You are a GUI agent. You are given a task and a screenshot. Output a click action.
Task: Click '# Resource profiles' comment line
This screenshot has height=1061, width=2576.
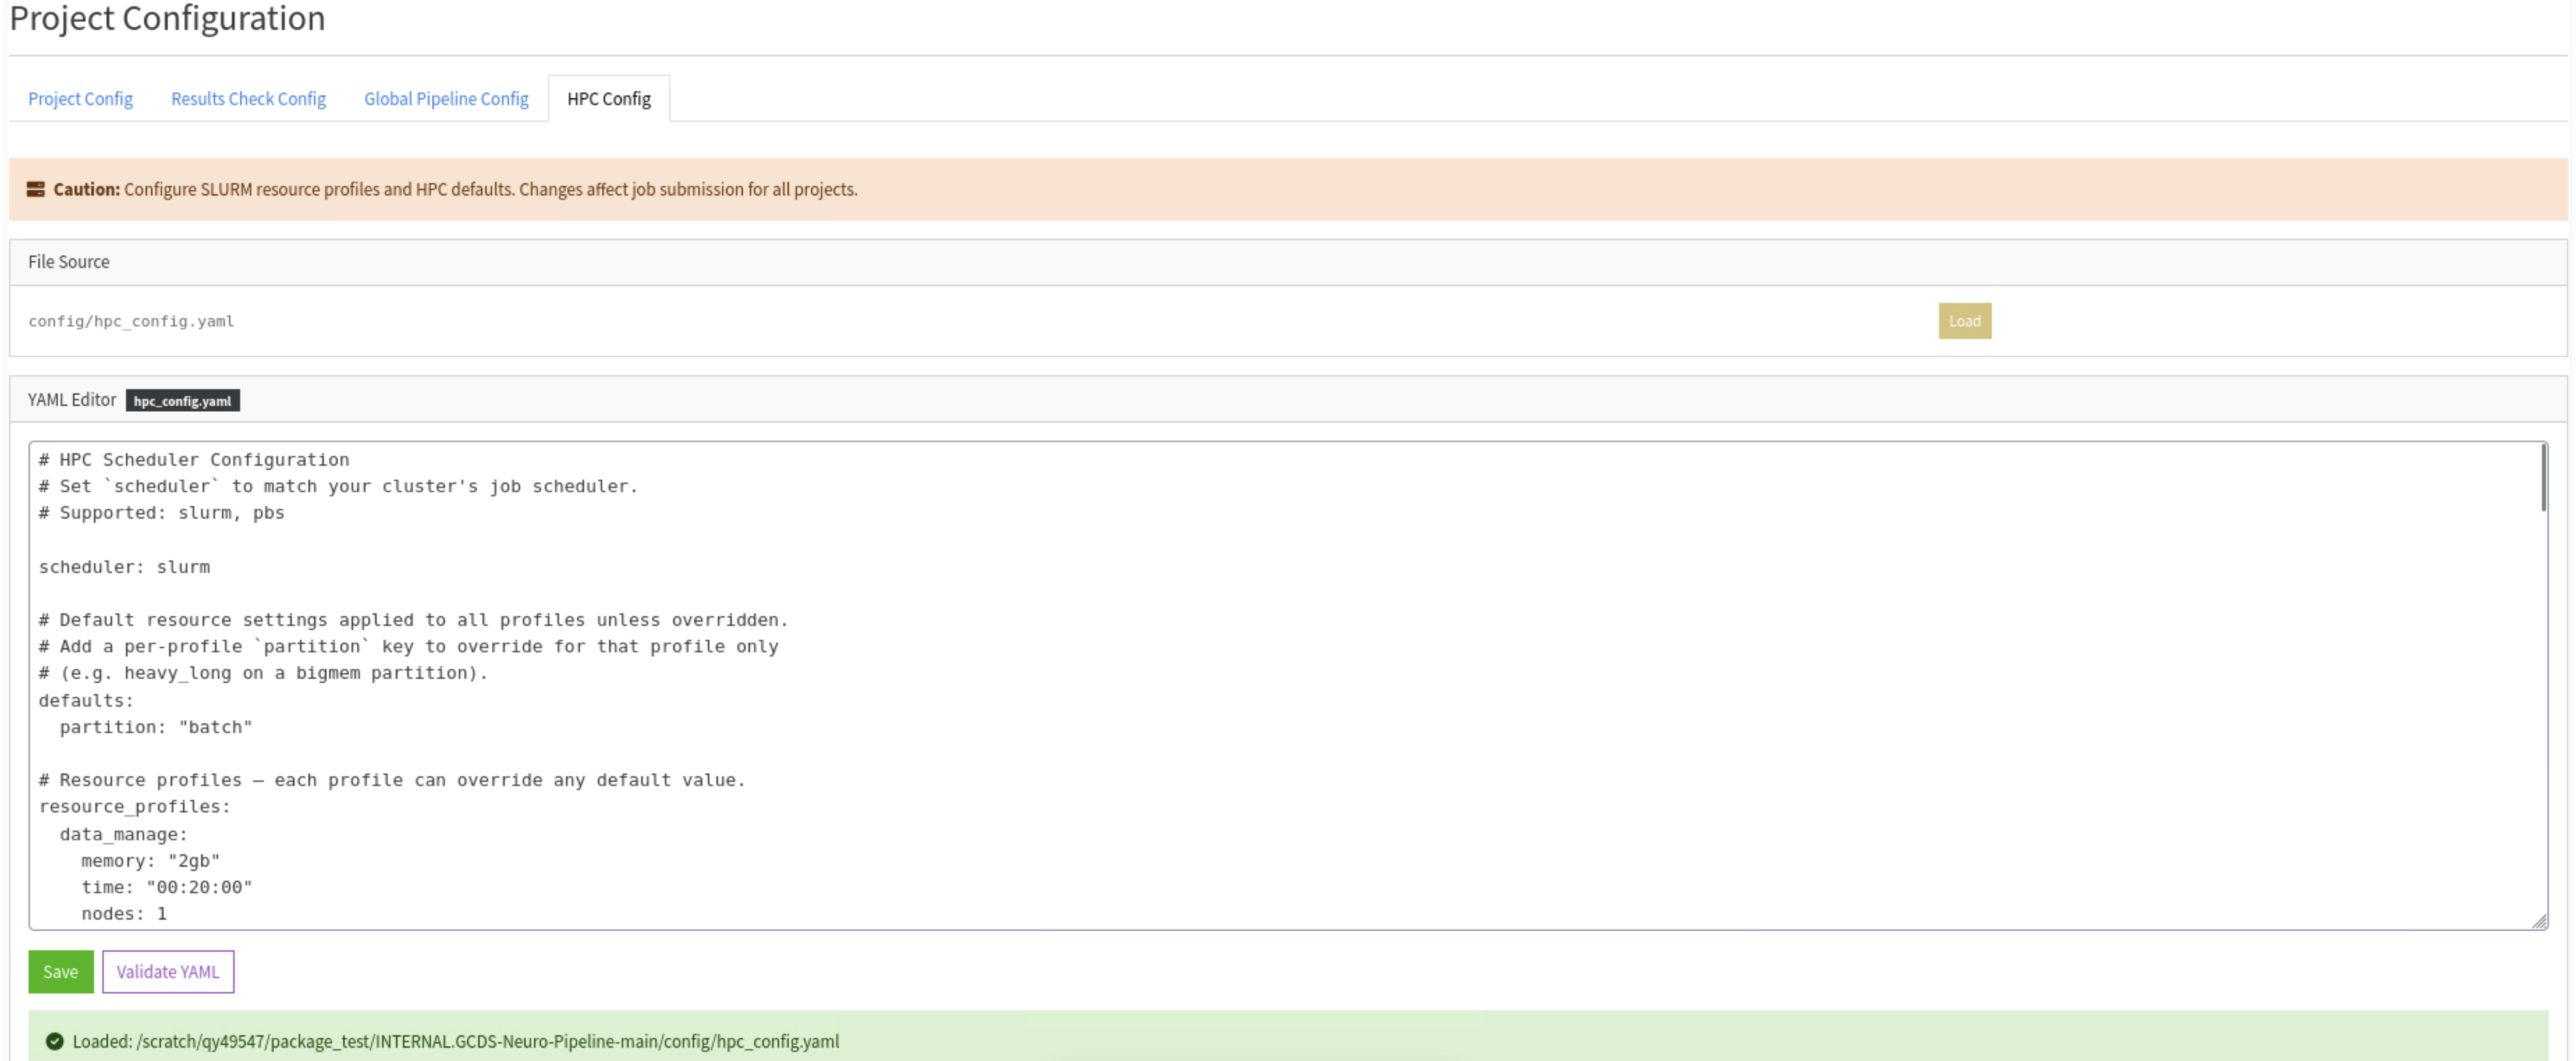(392, 780)
